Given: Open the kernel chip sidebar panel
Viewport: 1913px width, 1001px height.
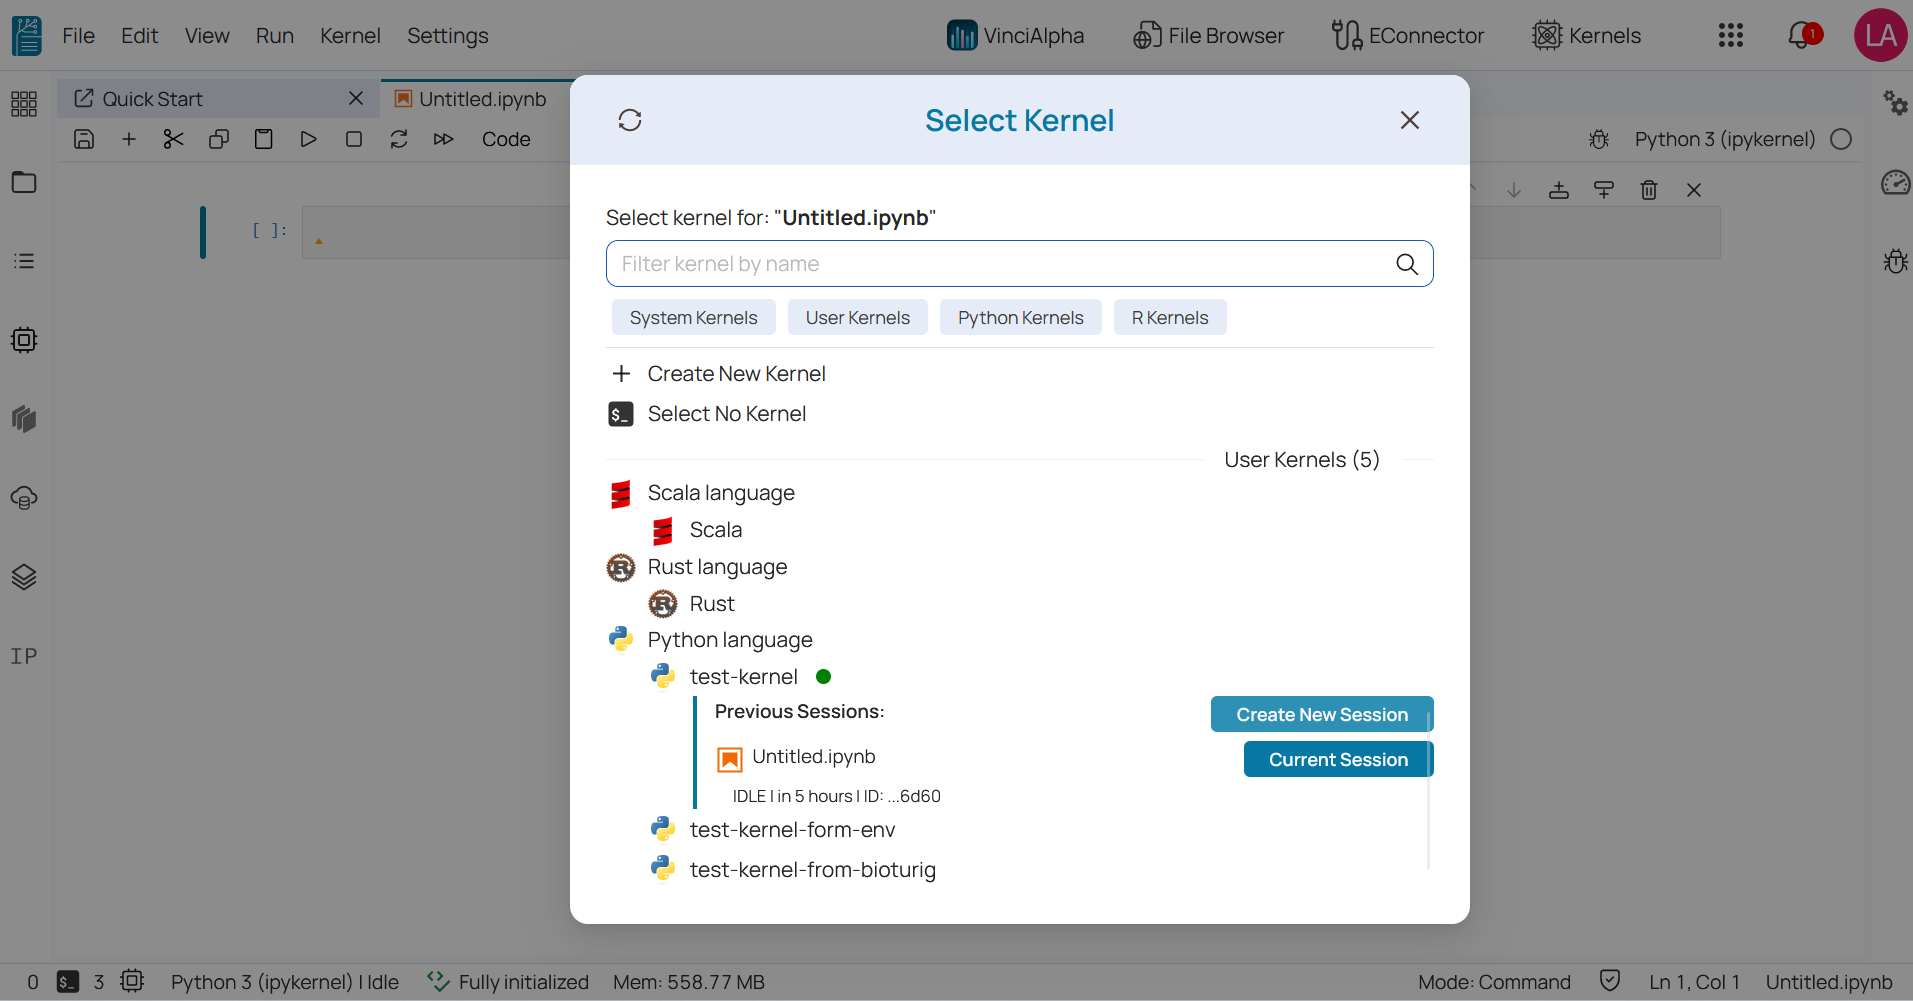Looking at the screenshot, I should [24, 340].
